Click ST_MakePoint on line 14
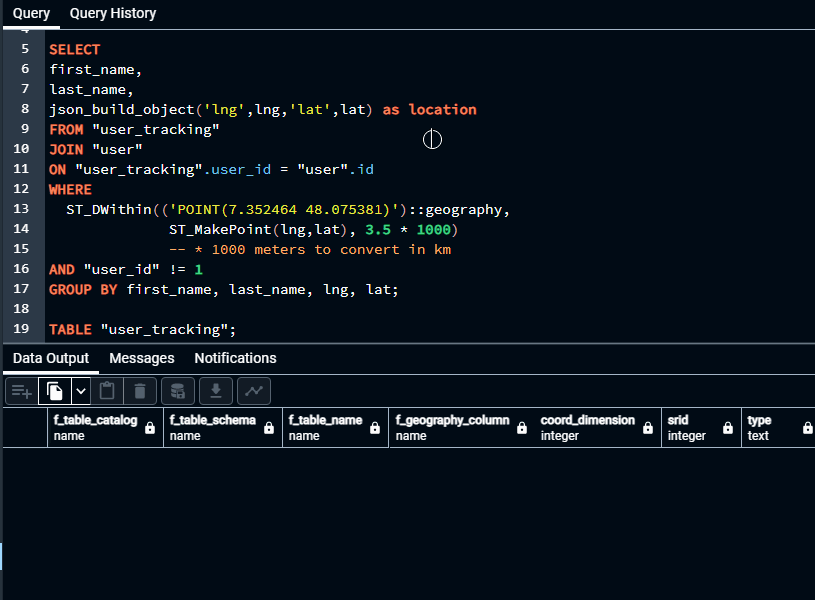The image size is (815, 600). [x=220, y=230]
